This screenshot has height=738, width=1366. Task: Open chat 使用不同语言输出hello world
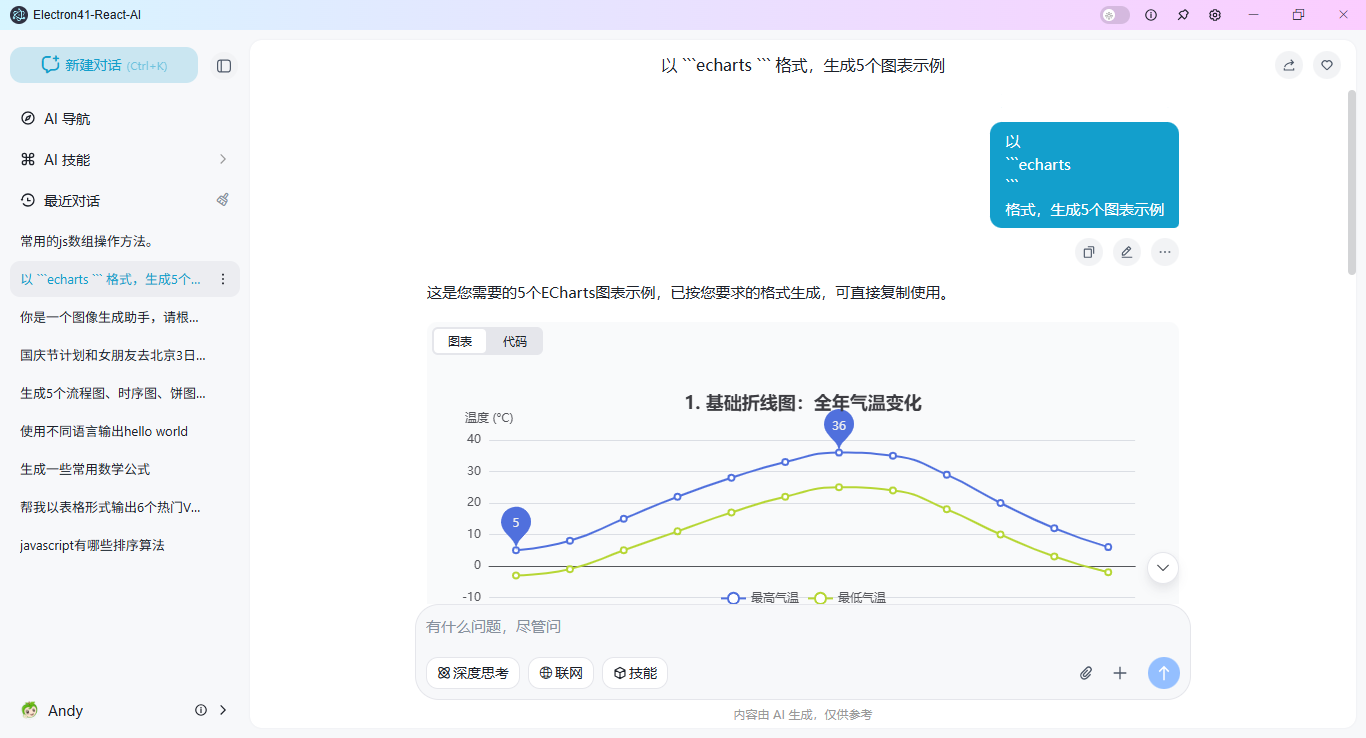point(125,431)
